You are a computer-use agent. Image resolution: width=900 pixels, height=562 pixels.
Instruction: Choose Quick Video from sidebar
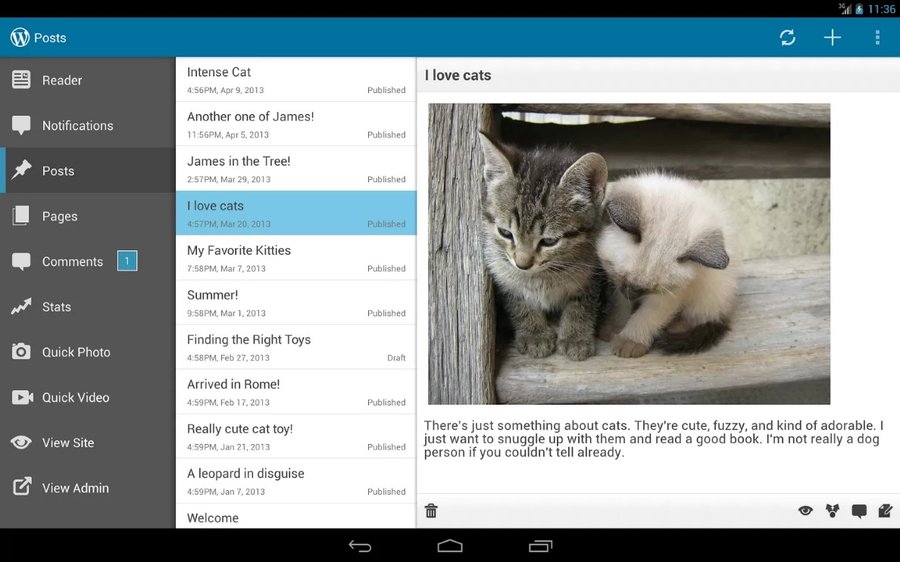click(x=88, y=397)
